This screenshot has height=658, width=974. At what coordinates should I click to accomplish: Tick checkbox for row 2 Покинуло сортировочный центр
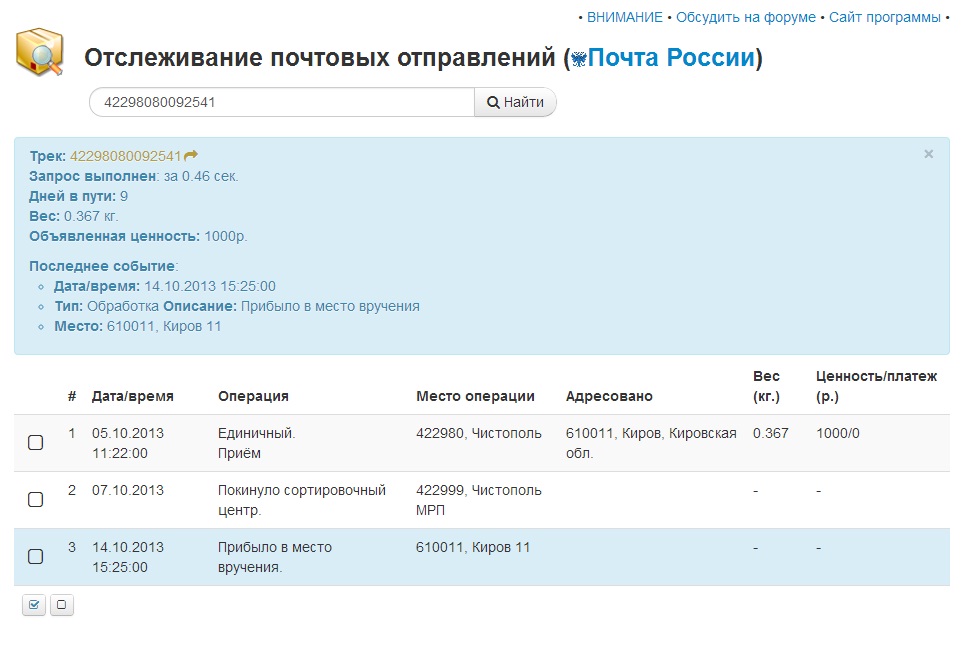35,499
